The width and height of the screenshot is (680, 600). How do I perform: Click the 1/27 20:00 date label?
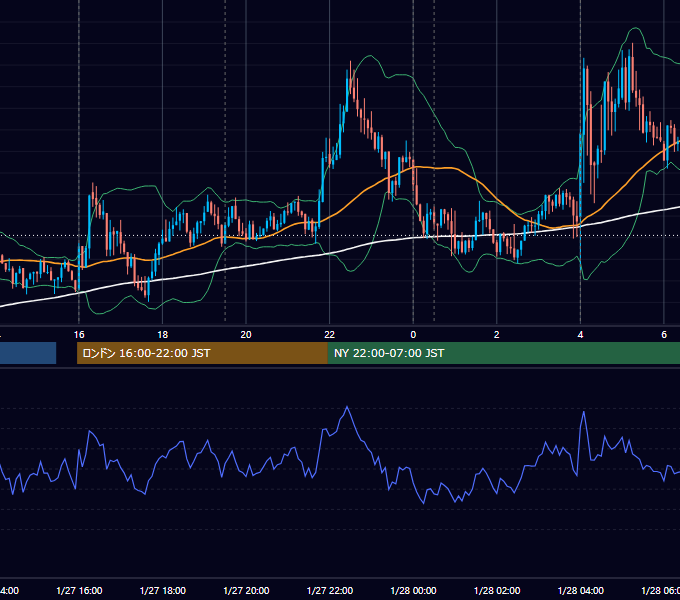point(246,590)
